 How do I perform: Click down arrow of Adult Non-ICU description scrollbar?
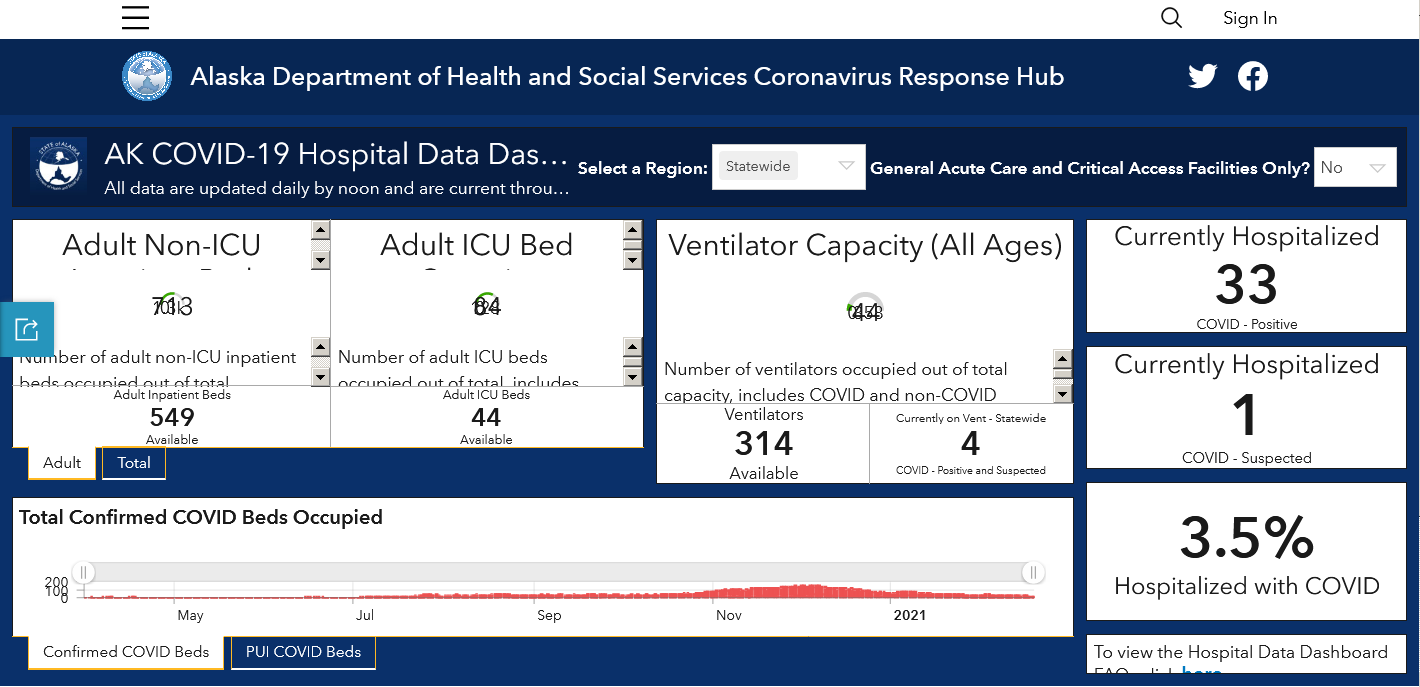point(320,377)
